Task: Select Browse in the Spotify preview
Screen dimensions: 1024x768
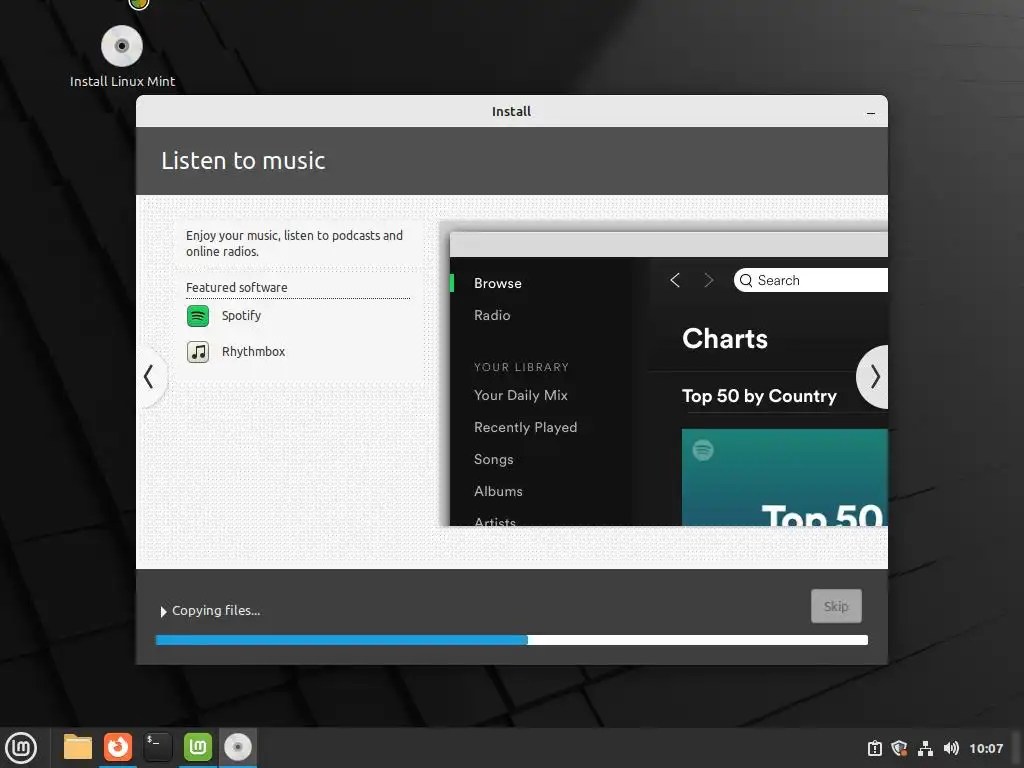Action: (x=498, y=283)
